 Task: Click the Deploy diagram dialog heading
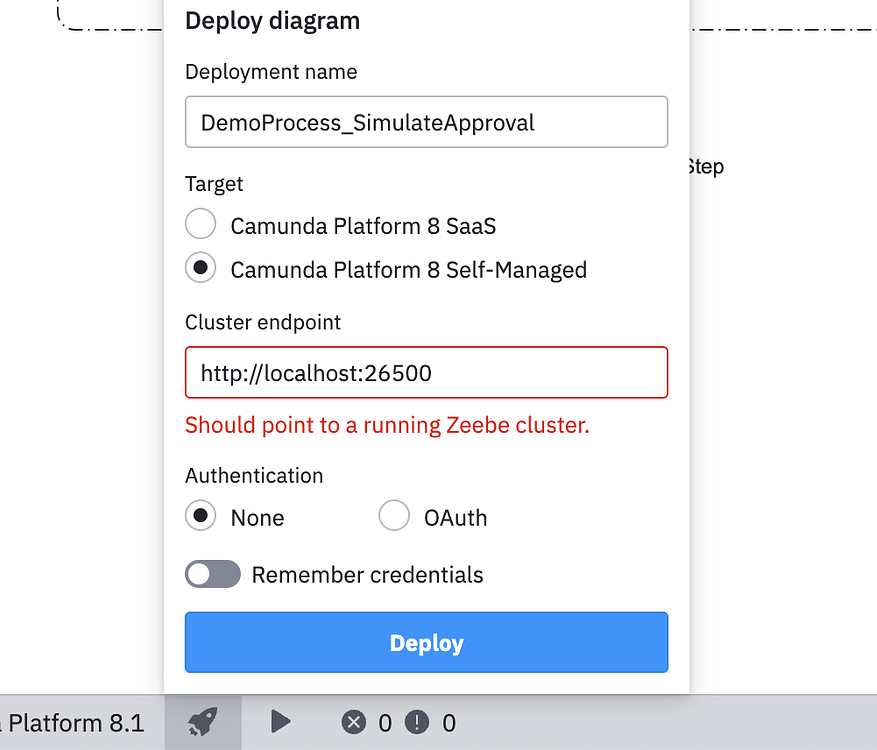(x=271, y=20)
